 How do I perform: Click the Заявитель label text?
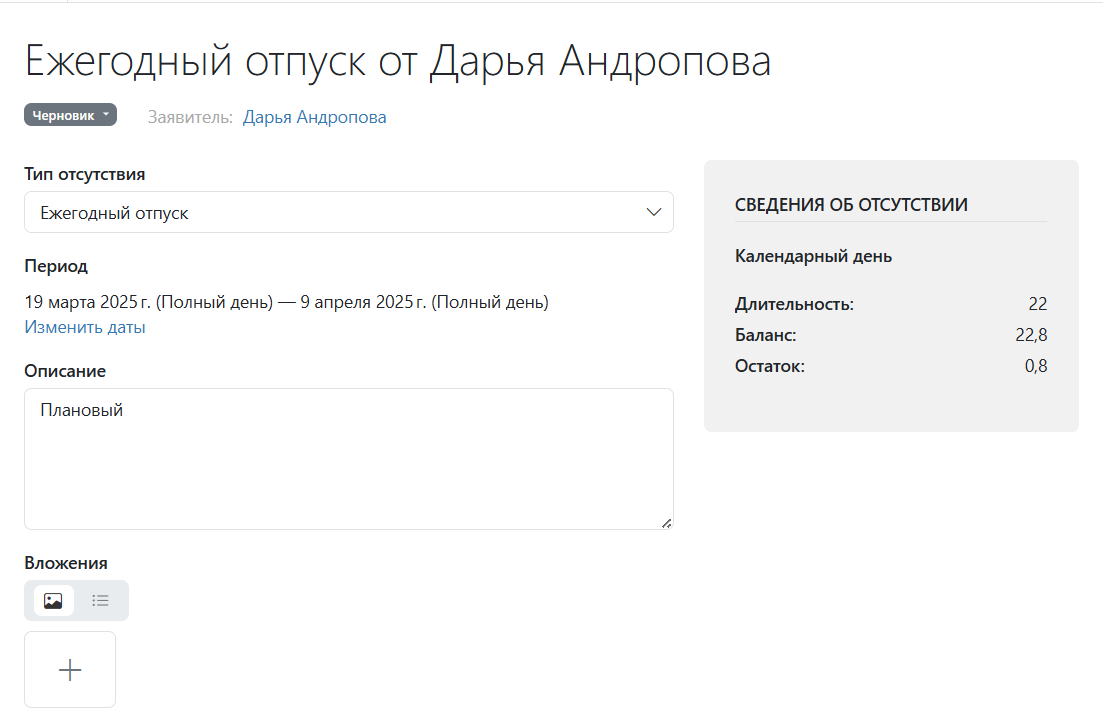(x=190, y=117)
